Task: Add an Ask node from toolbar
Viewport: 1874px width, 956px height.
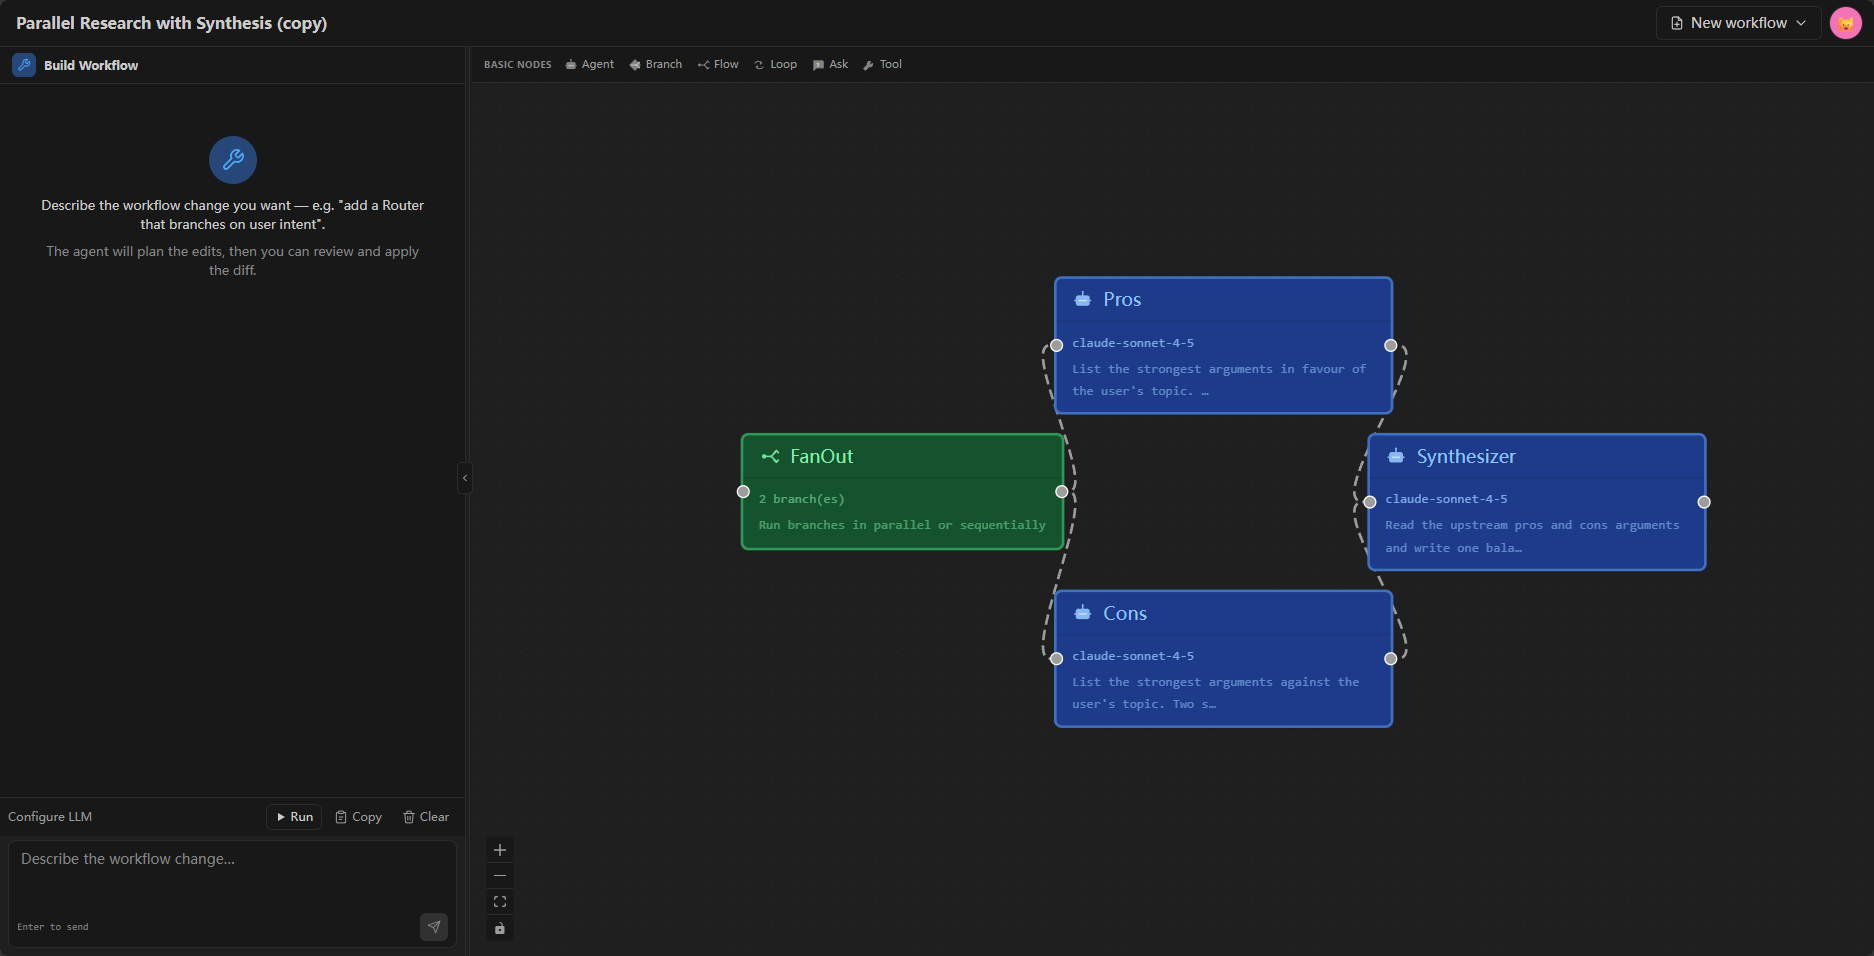Action: (830, 64)
